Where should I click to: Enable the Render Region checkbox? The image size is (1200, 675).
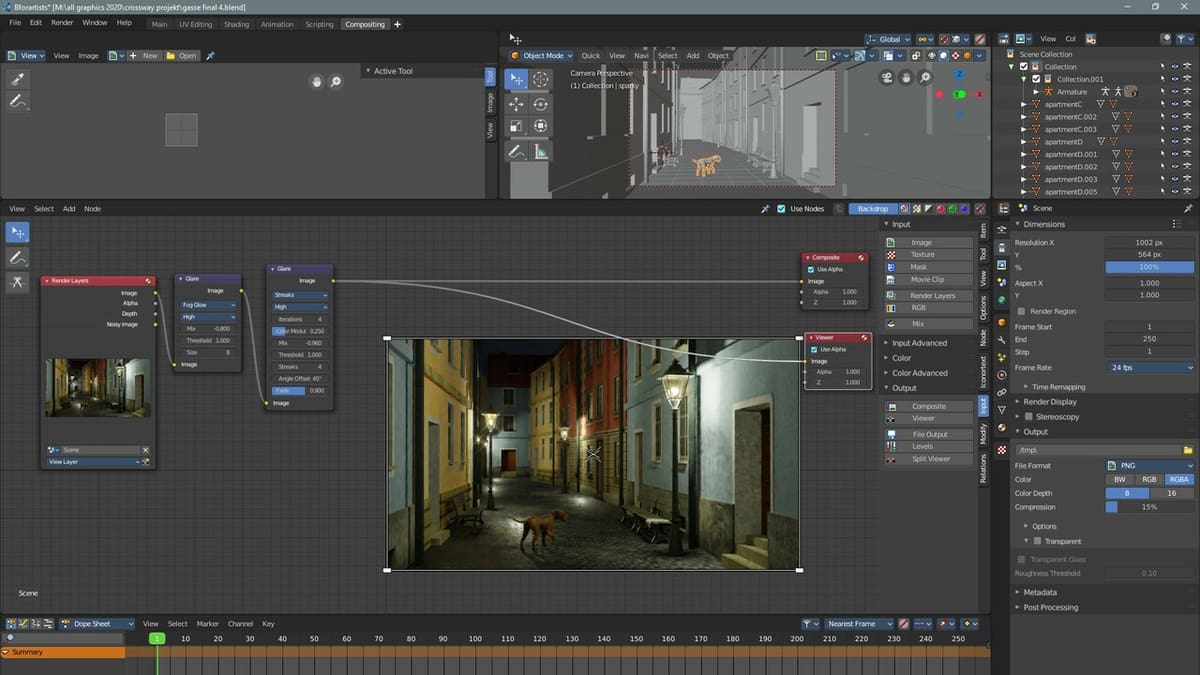[1021, 311]
